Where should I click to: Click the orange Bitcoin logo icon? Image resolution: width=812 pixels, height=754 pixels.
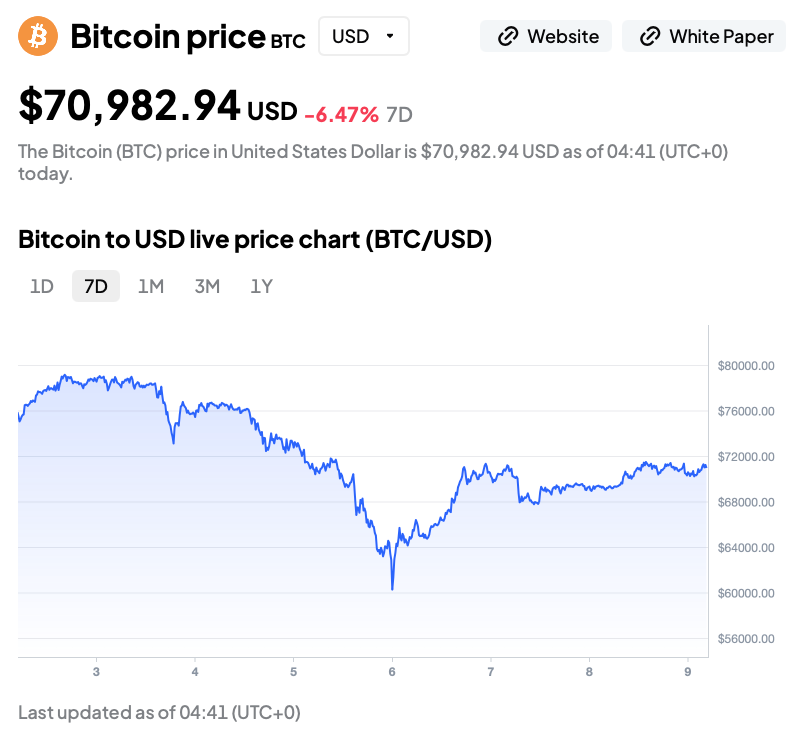38,37
